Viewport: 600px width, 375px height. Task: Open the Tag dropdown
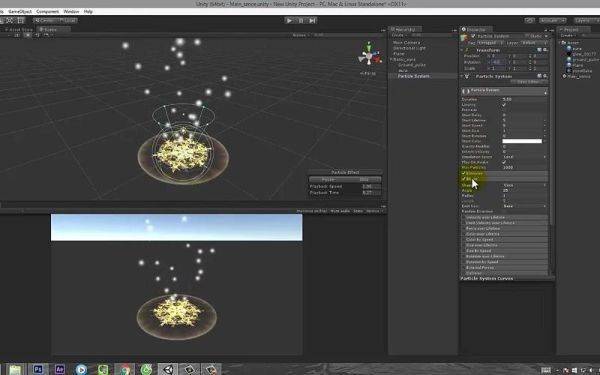coord(490,43)
